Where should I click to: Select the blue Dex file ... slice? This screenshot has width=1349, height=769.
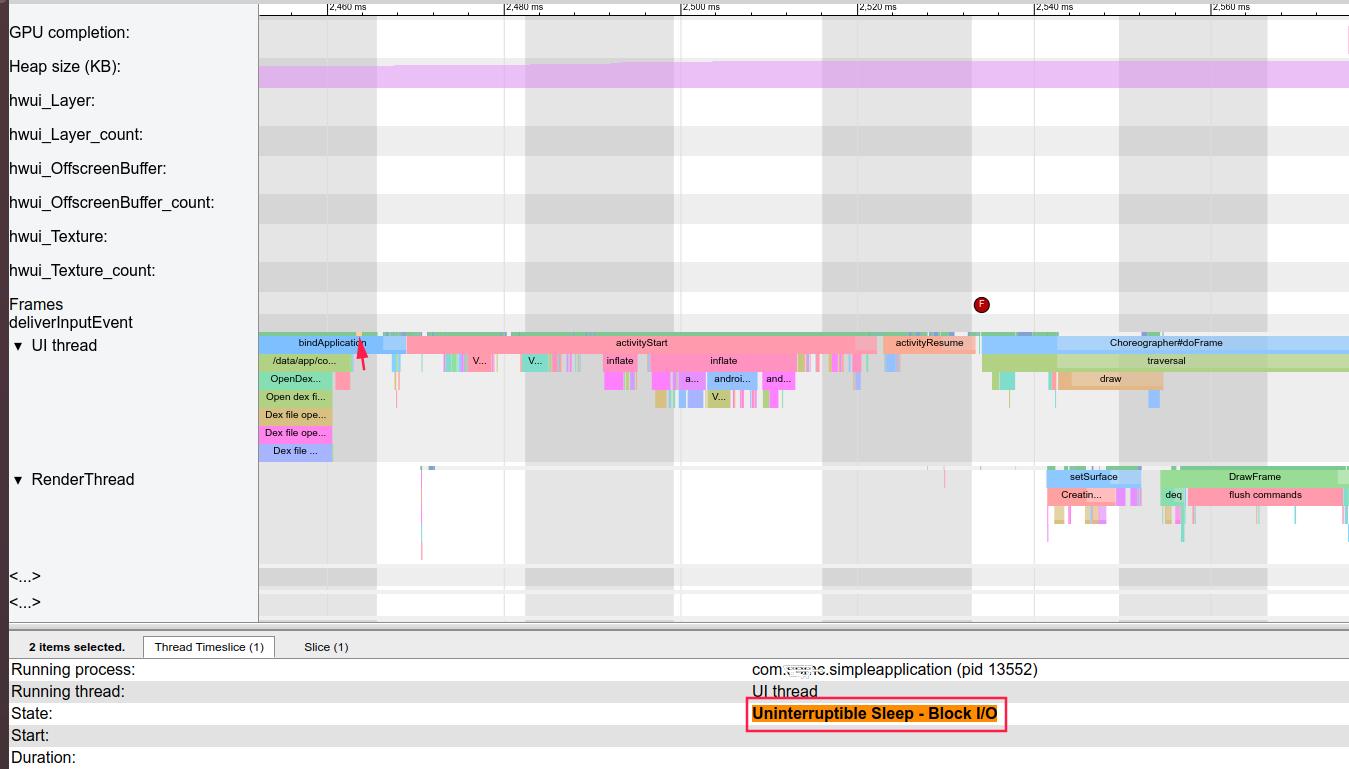pyautogui.click(x=296, y=451)
